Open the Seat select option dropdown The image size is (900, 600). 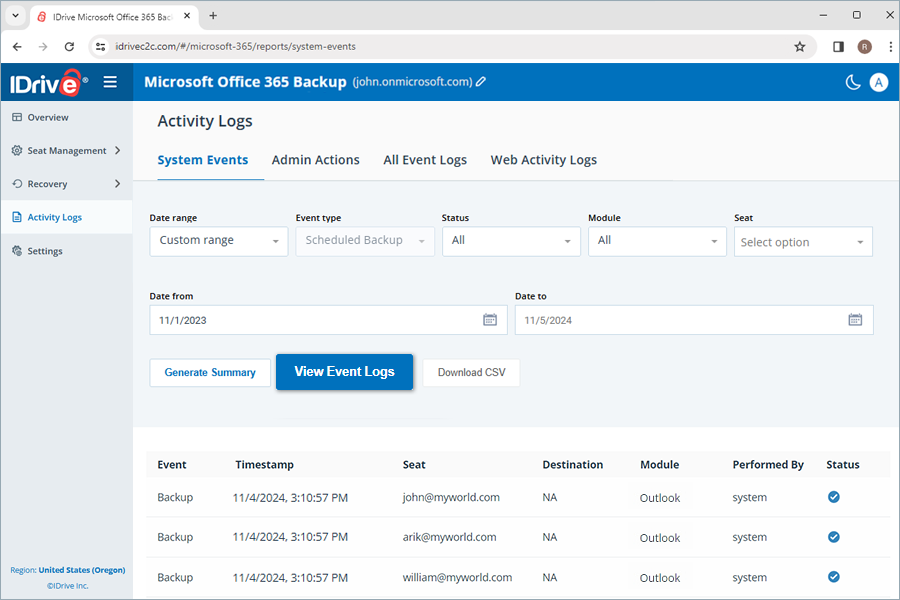click(802, 241)
